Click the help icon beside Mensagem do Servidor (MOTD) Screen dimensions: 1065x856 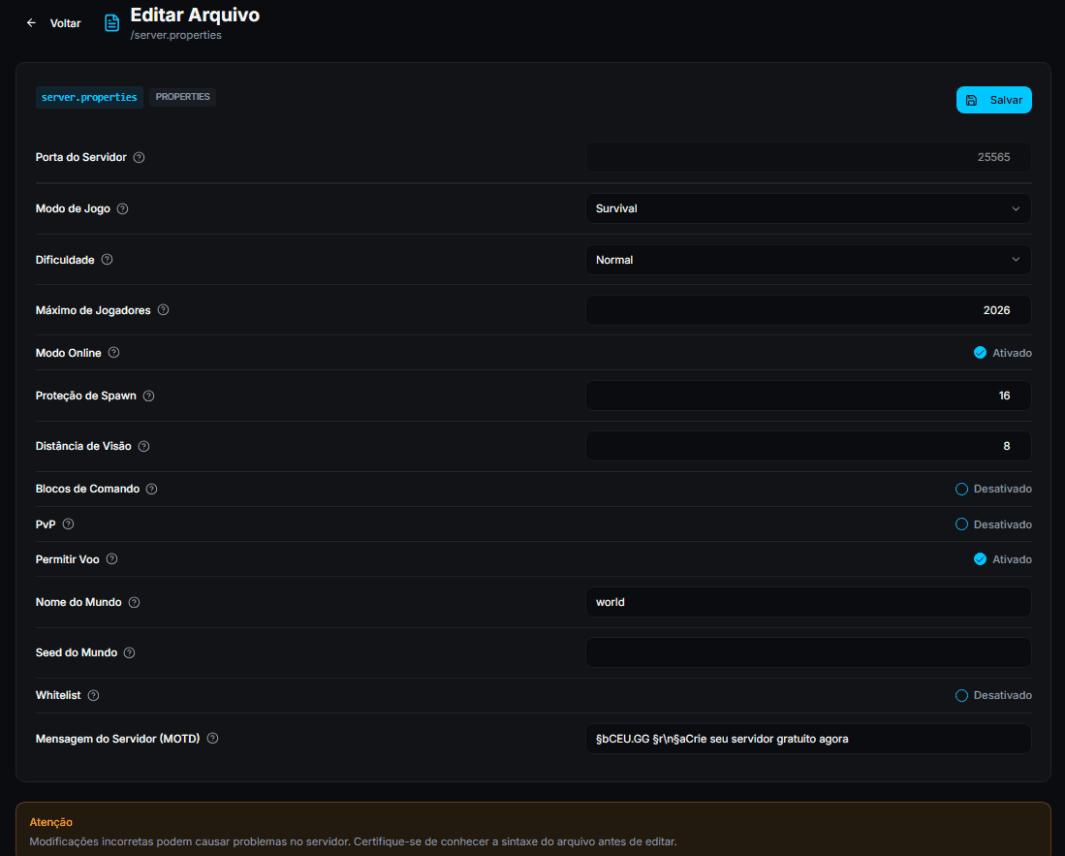(211, 738)
